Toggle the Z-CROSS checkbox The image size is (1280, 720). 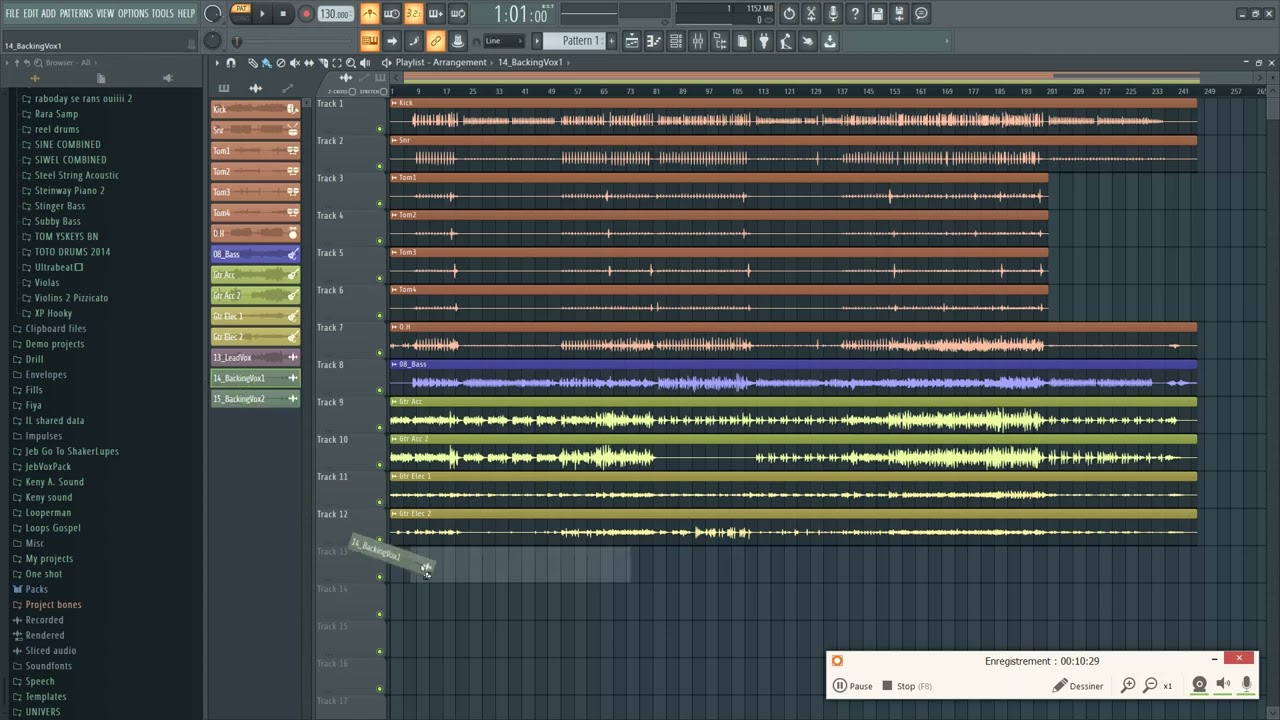coord(352,91)
